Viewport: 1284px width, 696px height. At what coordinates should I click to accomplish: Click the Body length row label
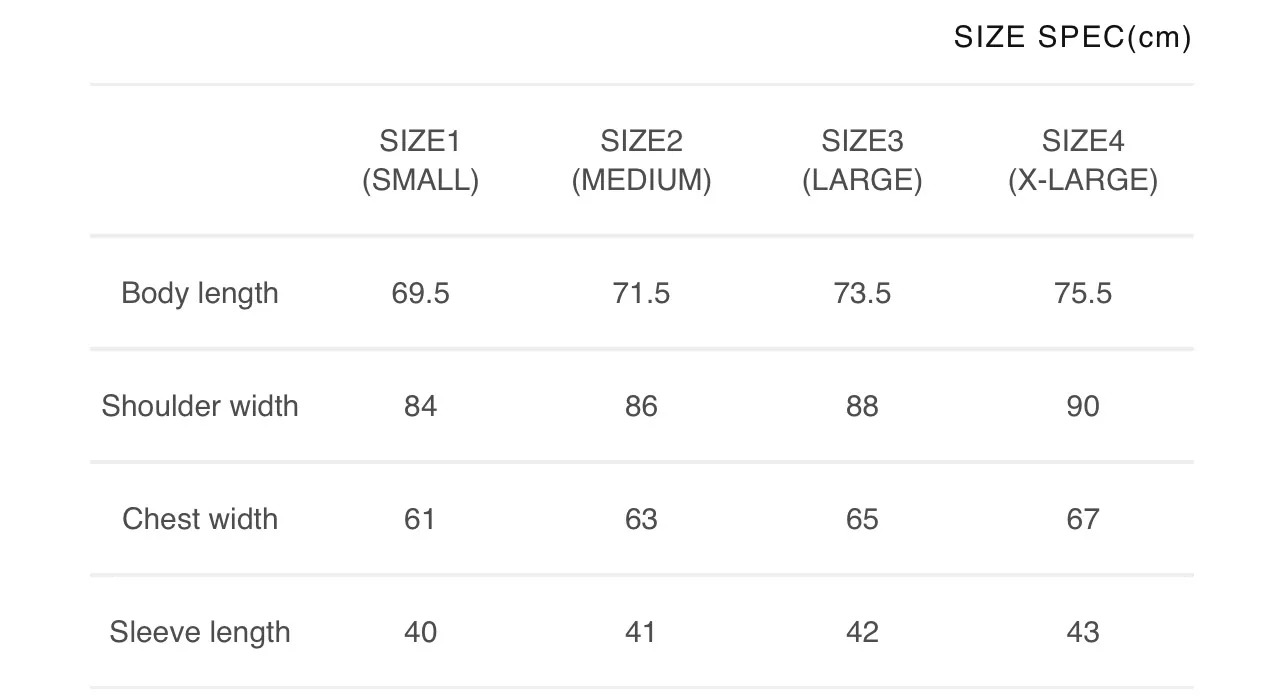tap(200, 293)
